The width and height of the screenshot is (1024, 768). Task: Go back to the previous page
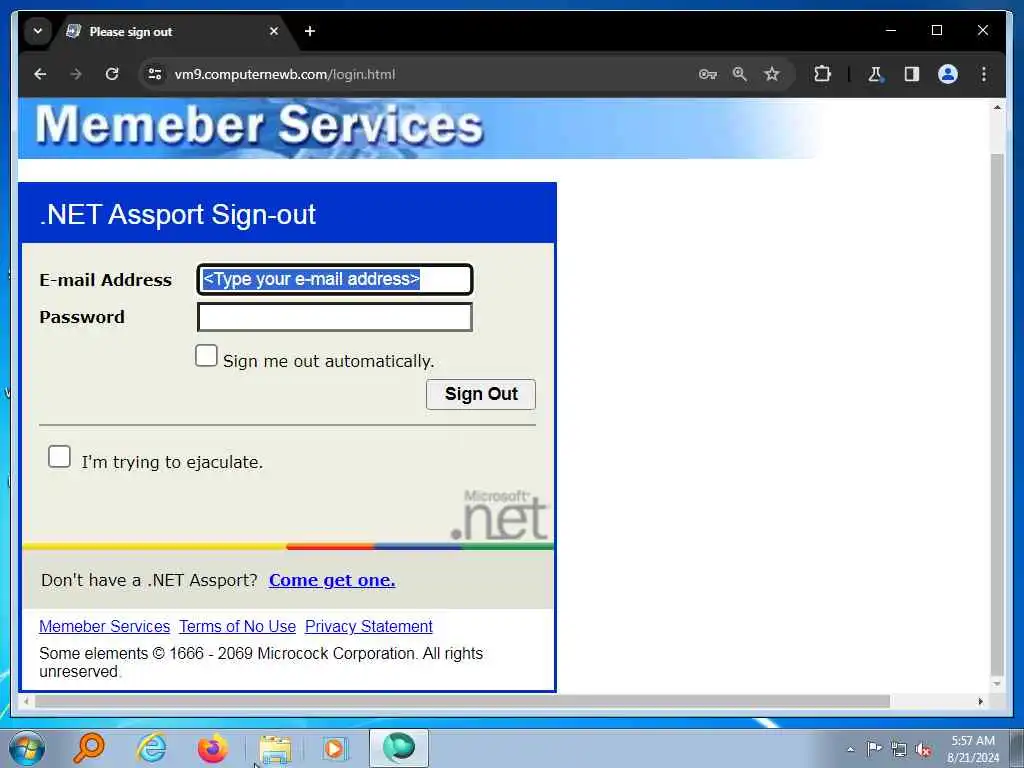pyautogui.click(x=40, y=74)
